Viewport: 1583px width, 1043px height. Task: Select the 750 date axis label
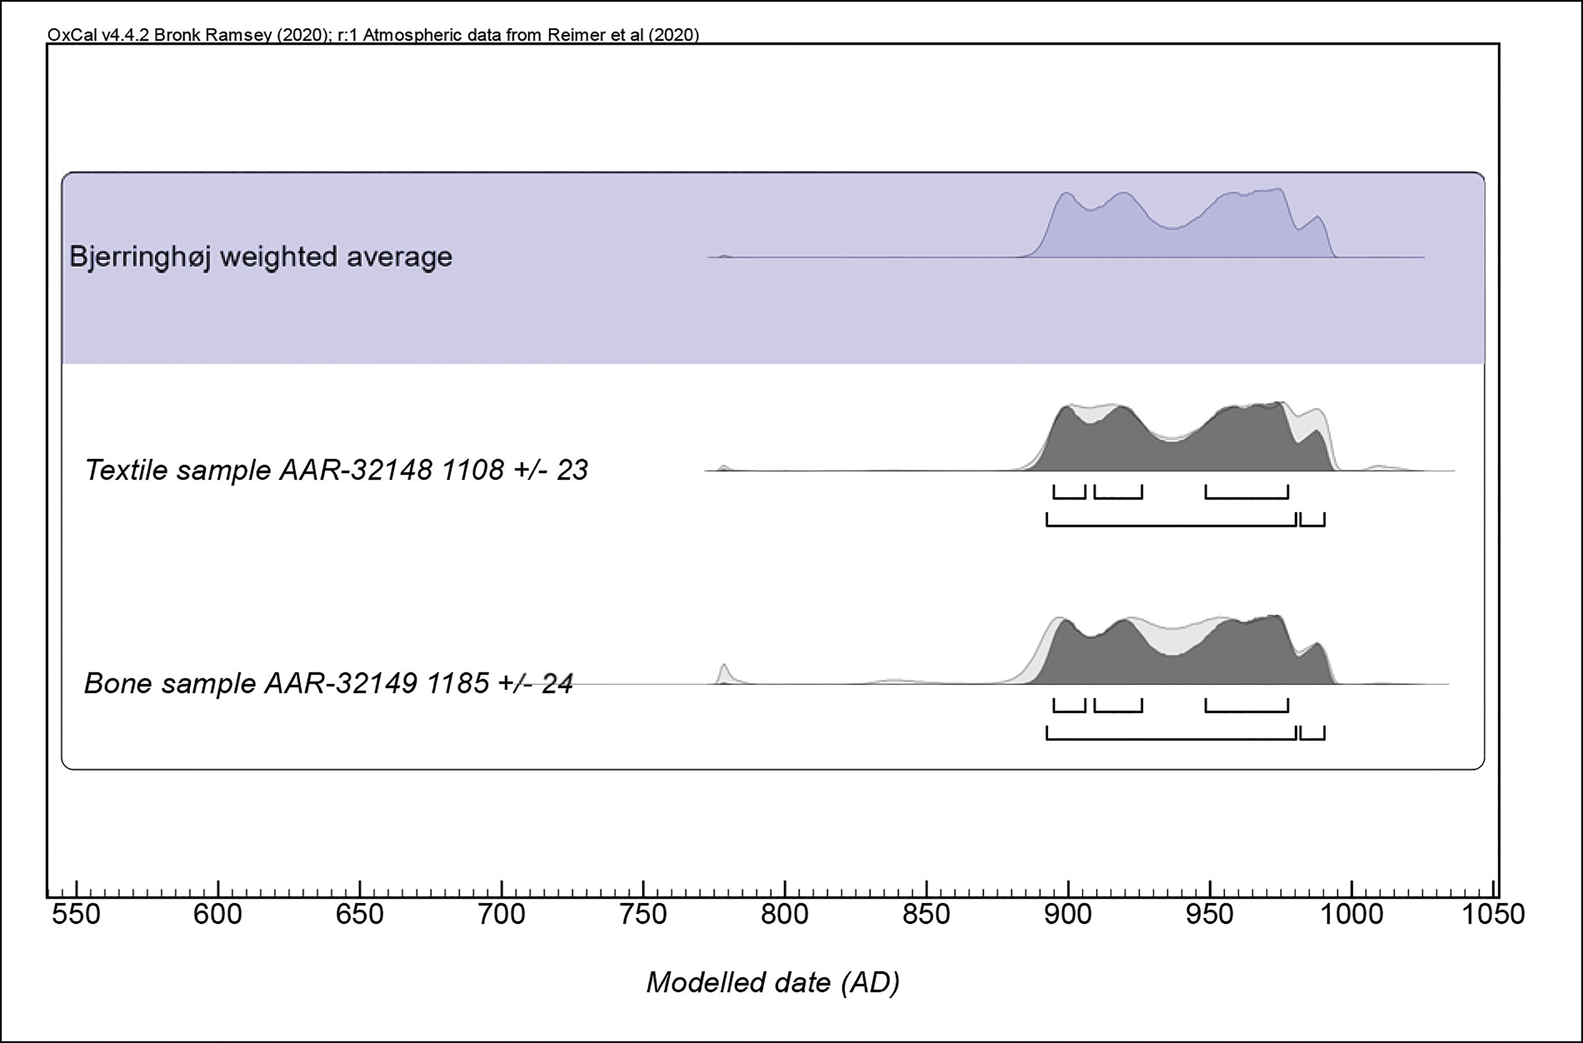[643, 914]
